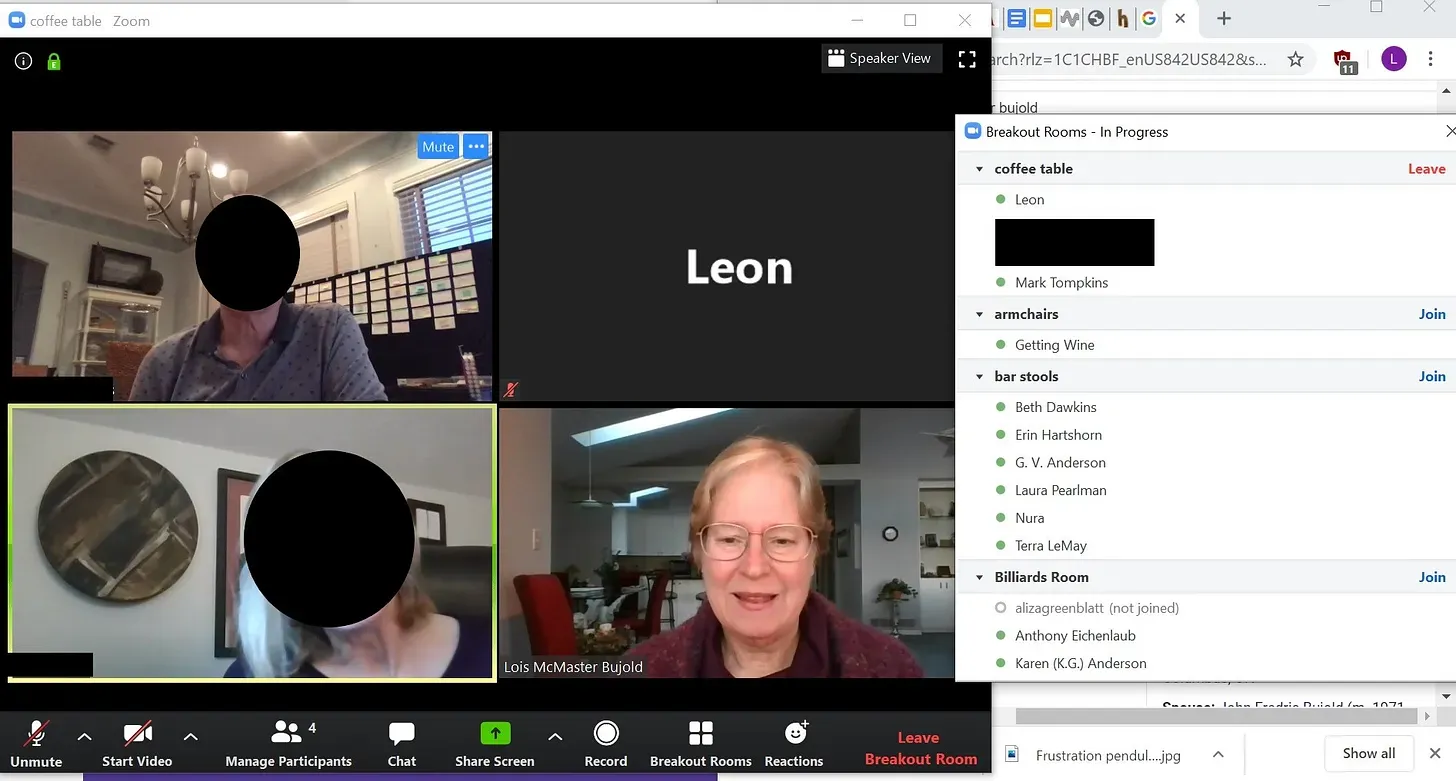Open the Chat panel icon
Viewport: 1456px width, 781px height.
(x=401, y=735)
